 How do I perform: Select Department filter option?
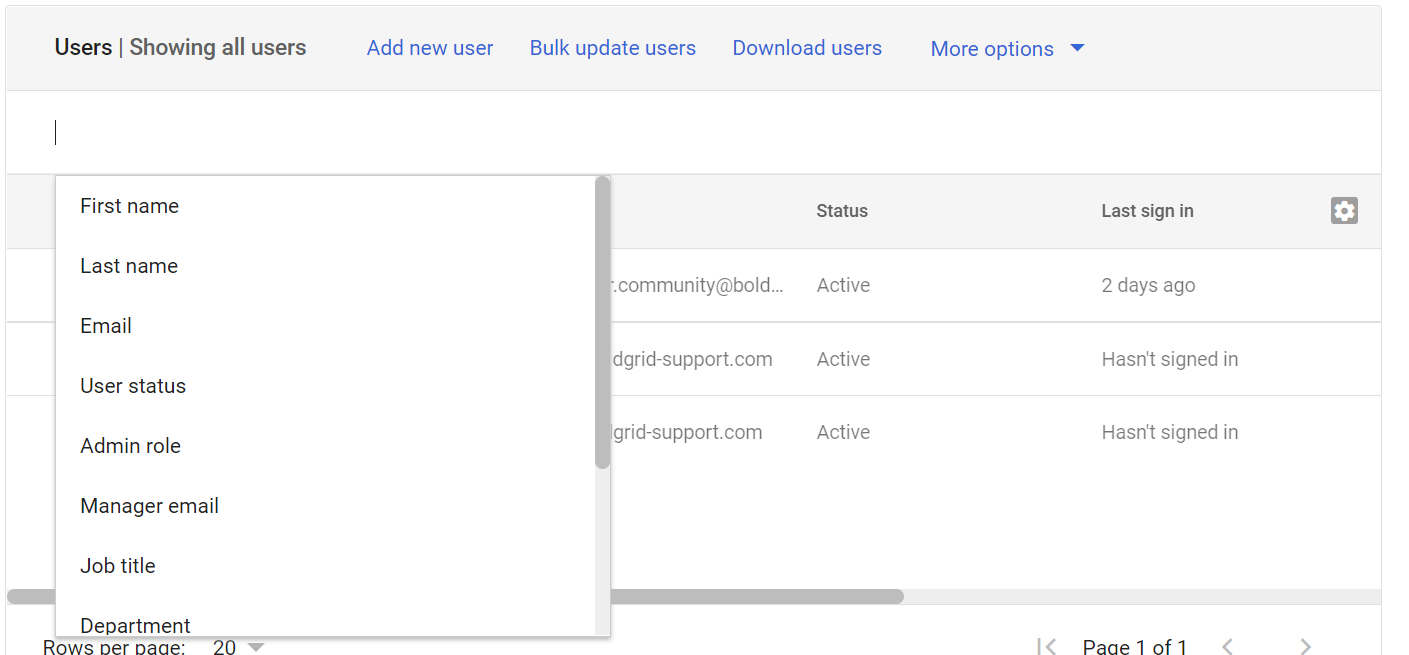(135, 625)
